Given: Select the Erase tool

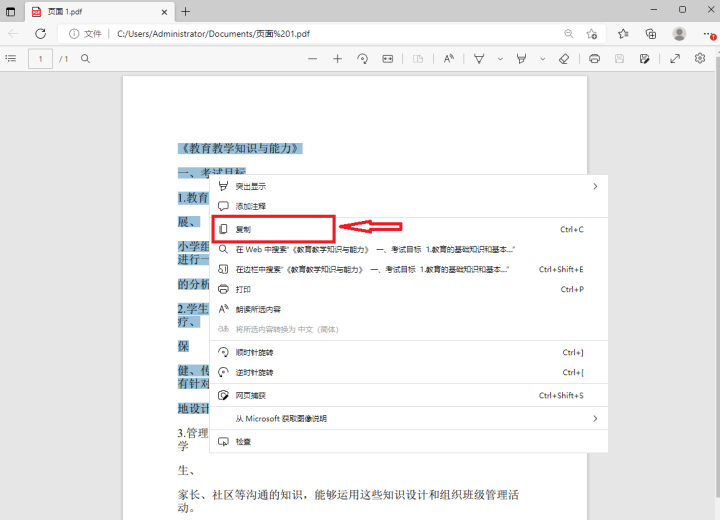Looking at the screenshot, I should click(x=564, y=59).
